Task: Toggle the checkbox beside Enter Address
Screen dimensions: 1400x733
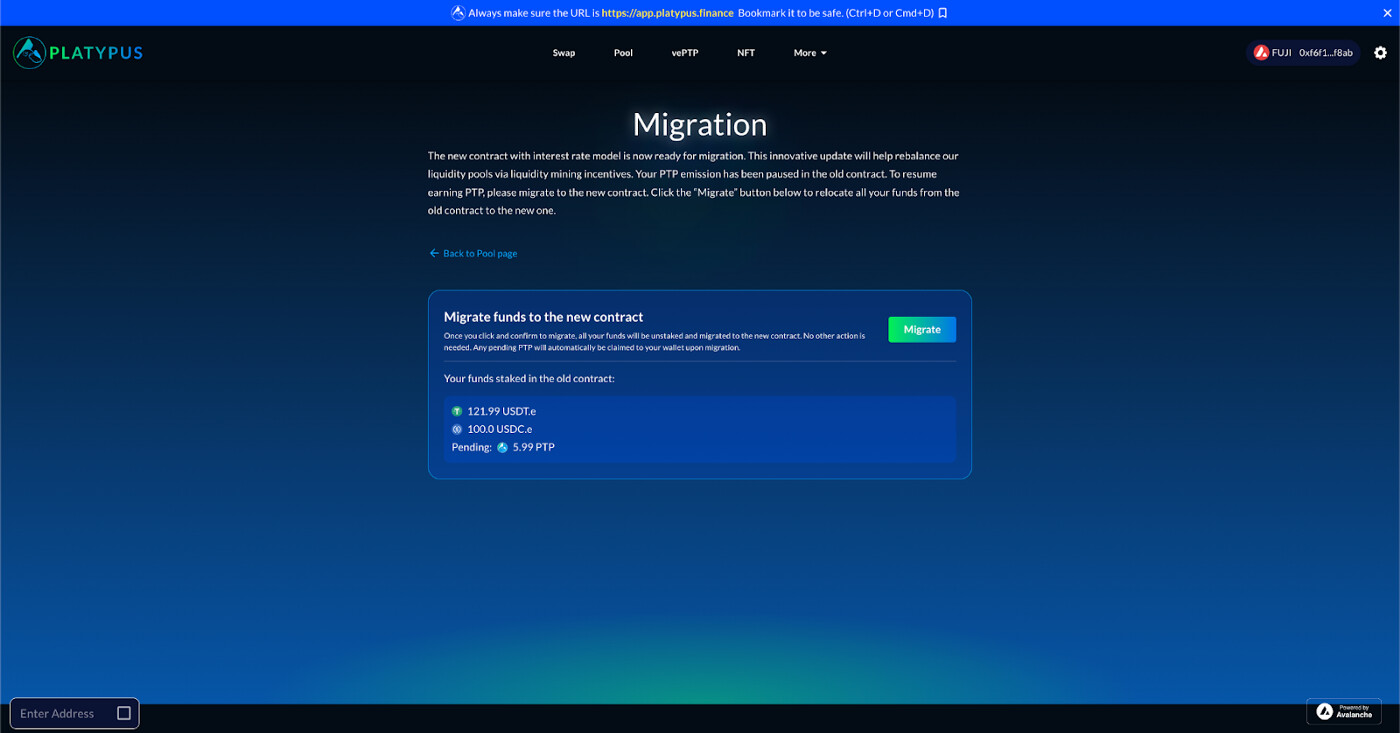Action: click(x=124, y=713)
